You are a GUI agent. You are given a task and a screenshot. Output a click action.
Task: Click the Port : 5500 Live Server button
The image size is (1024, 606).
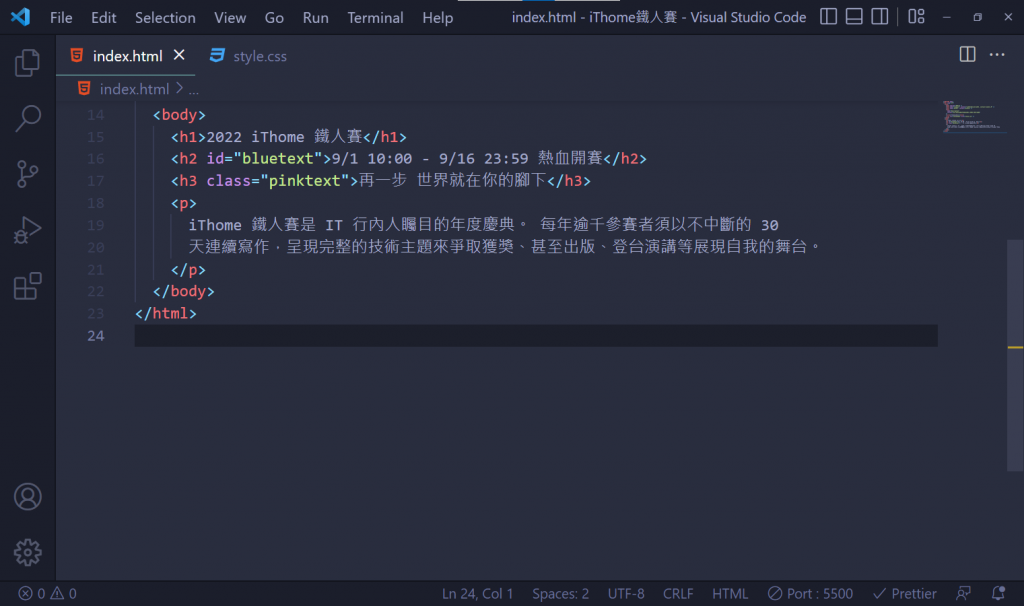coord(810,594)
